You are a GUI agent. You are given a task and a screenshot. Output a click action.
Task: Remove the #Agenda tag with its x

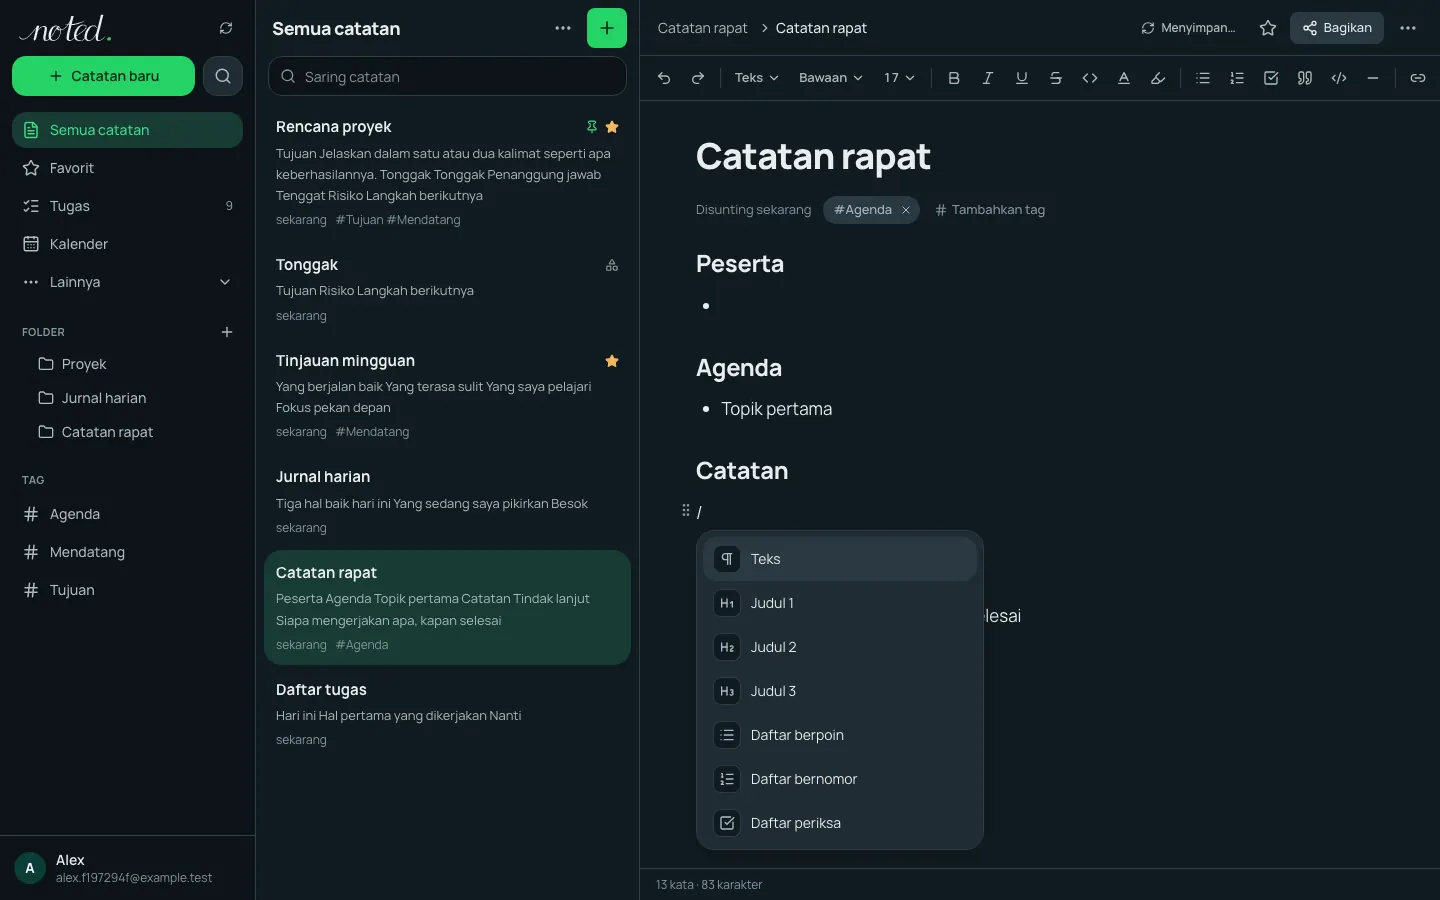pyautogui.click(x=906, y=210)
